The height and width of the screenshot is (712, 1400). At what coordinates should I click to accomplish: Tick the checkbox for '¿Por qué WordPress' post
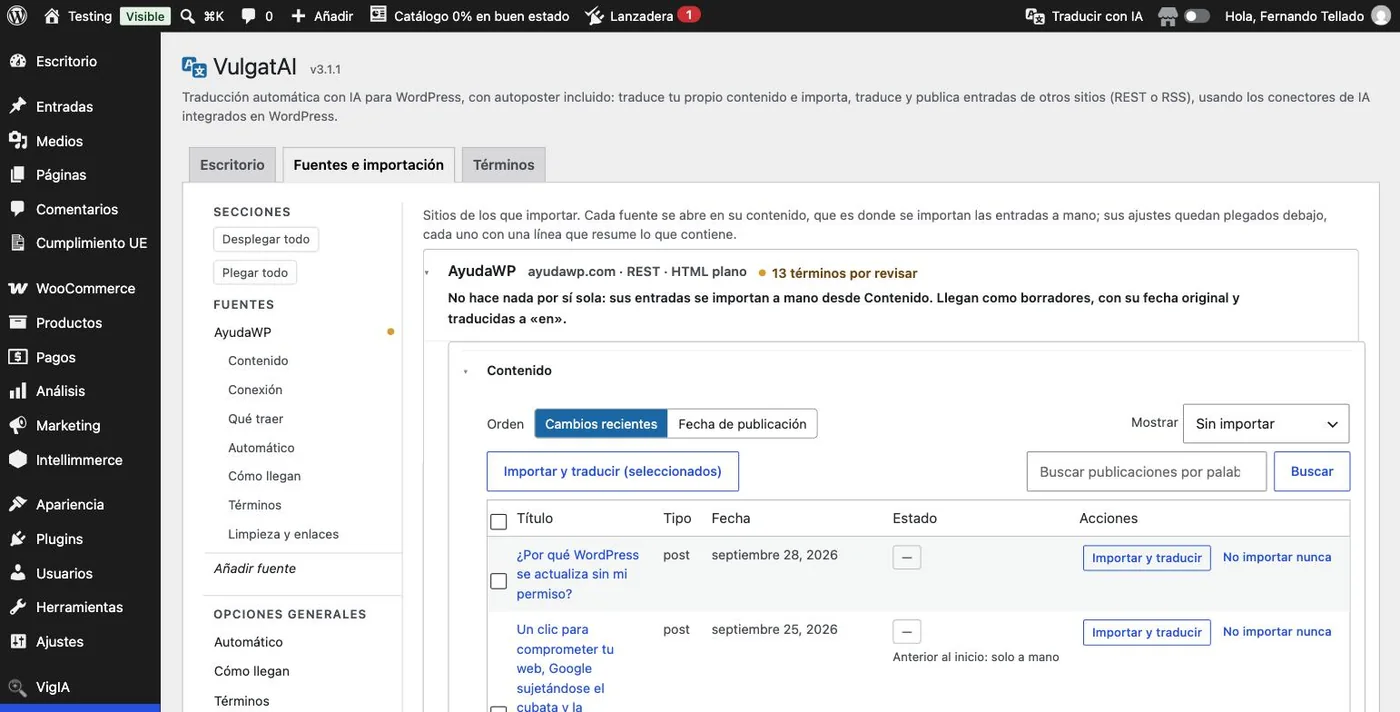[x=498, y=581]
